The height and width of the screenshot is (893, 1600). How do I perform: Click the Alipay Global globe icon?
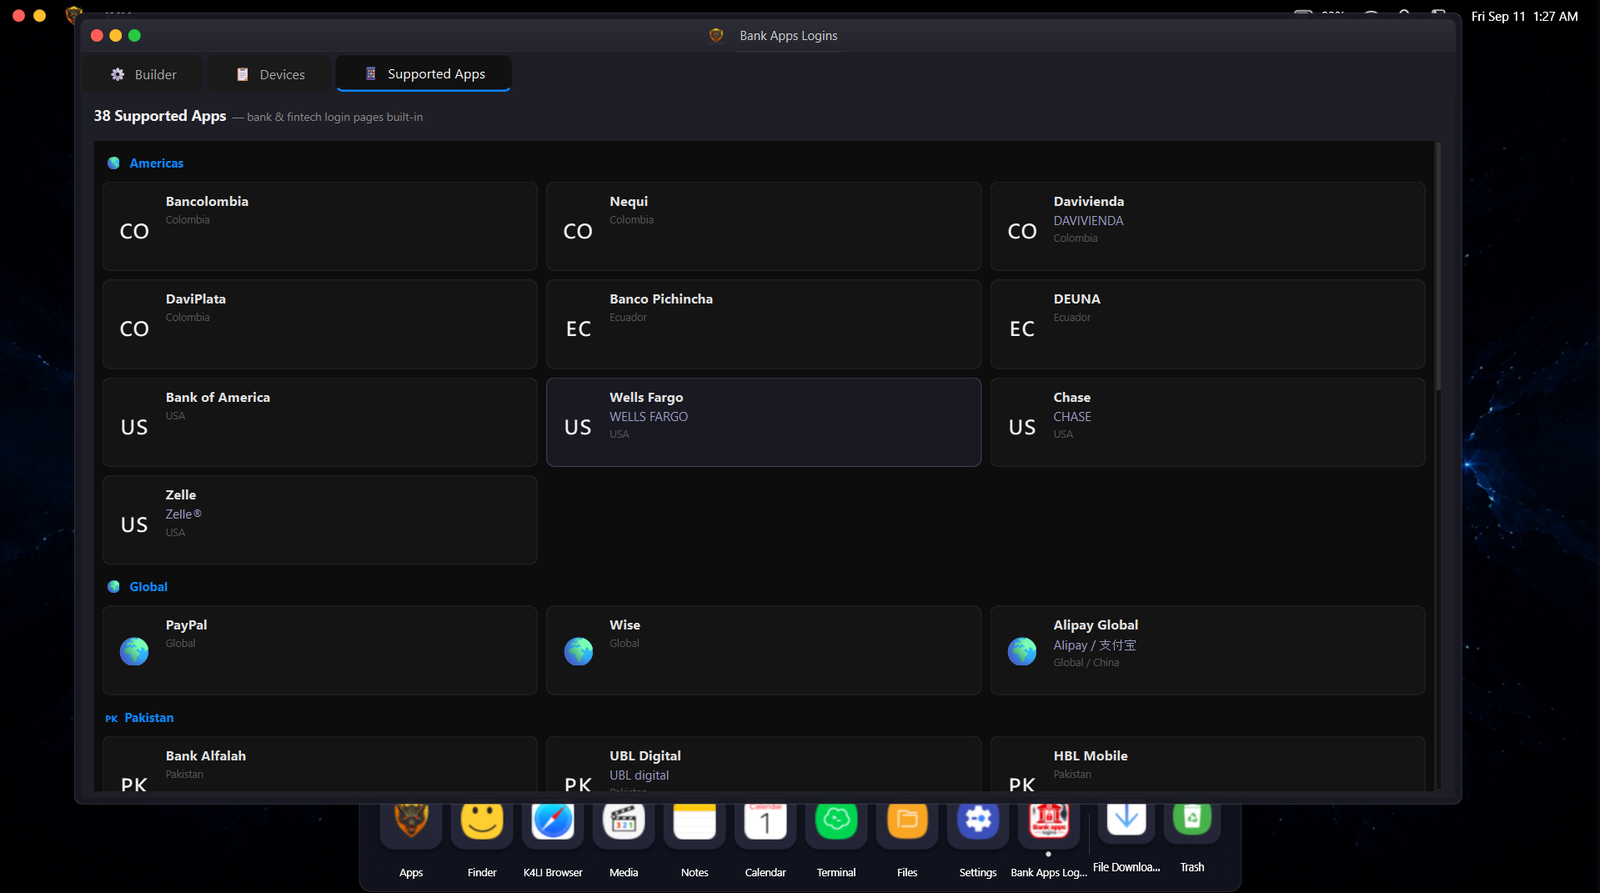click(1022, 651)
